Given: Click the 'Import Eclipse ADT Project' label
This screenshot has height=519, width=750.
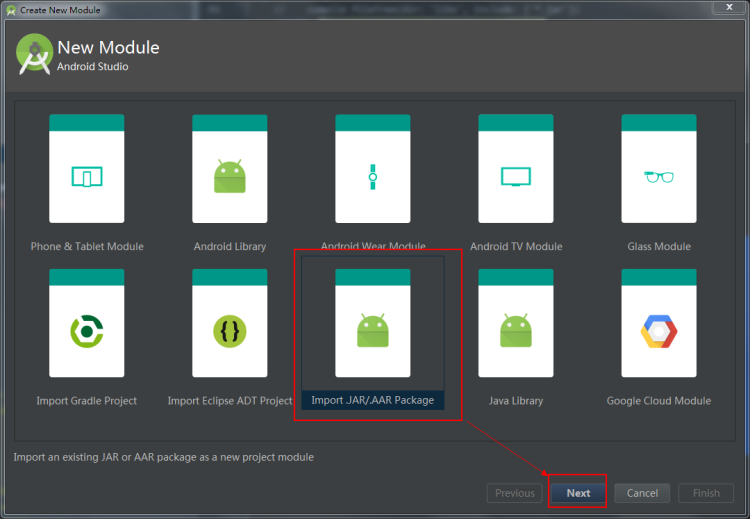Looking at the screenshot, I should point(230,401).
